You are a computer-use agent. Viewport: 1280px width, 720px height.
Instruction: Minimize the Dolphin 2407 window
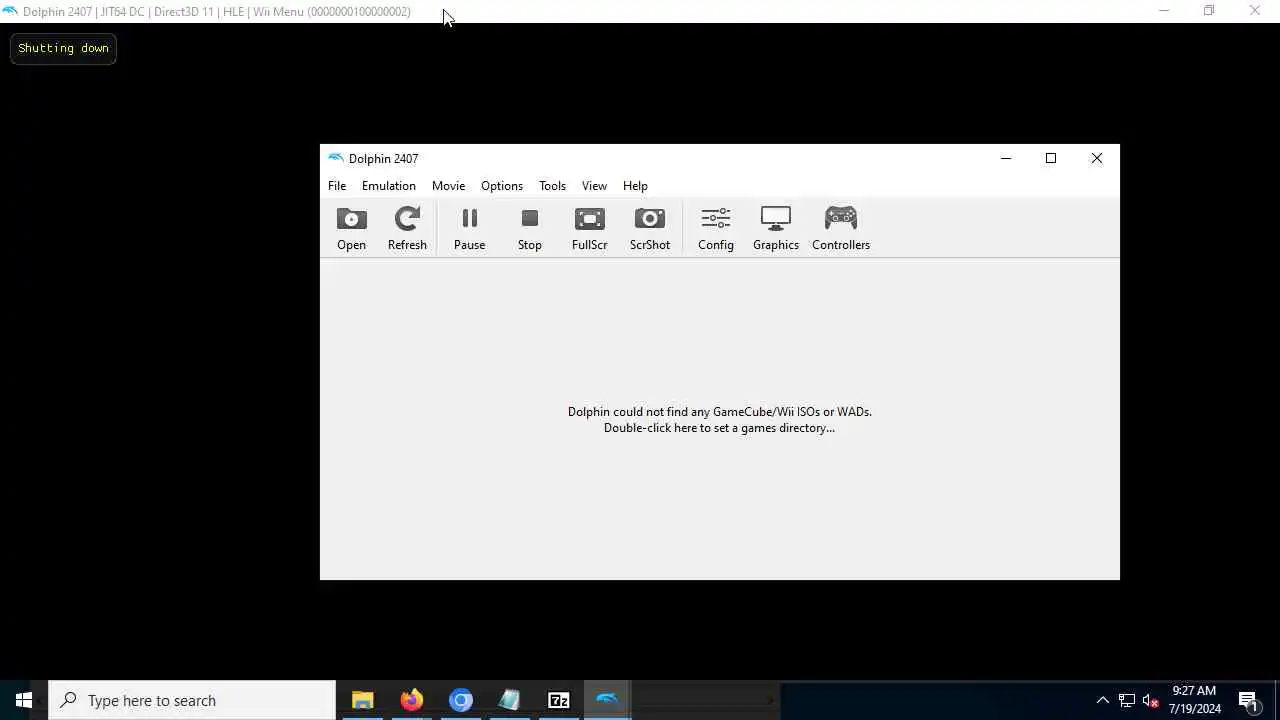click(1006, 158)
